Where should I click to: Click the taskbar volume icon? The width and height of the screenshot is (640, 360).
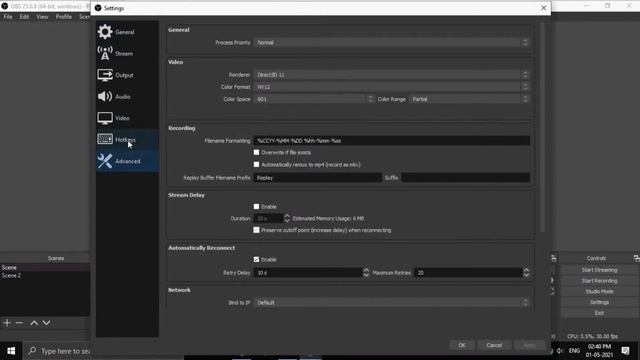[560, 351]
